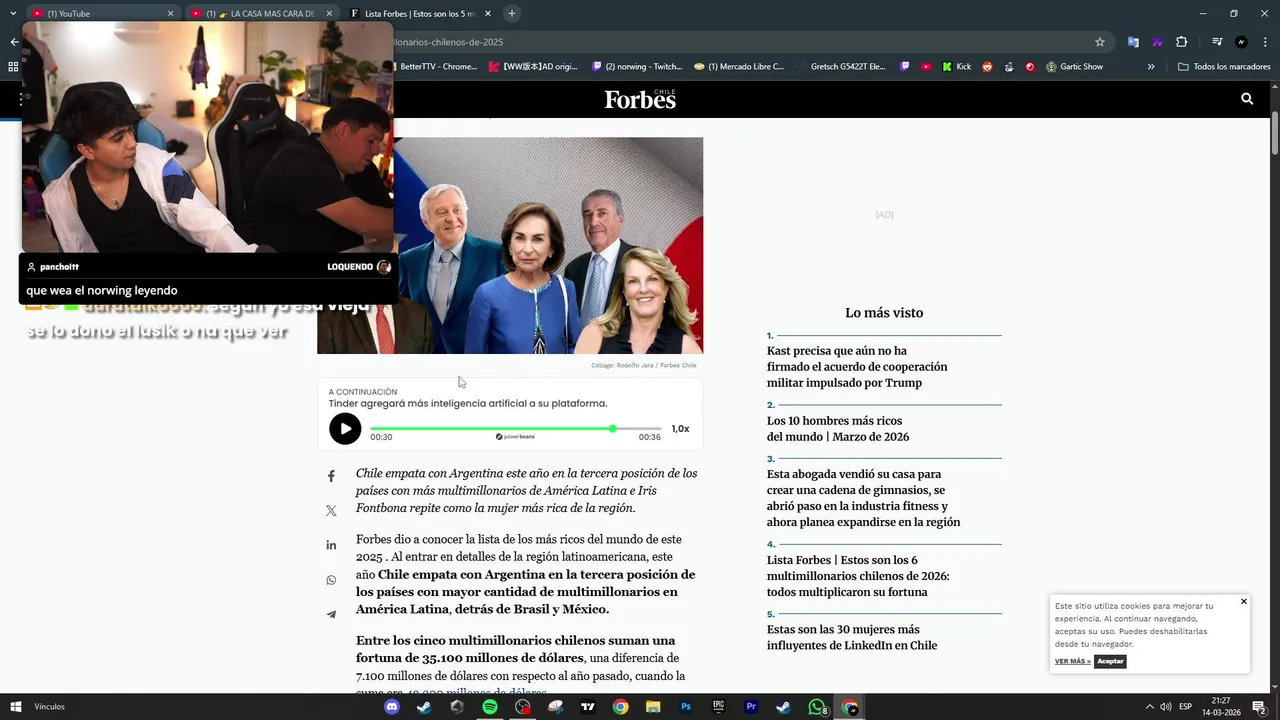Viewport: 1280px width, 720px height.
Task: Open the WW版本 AD bookmark
Action: [x=533, y=67]
